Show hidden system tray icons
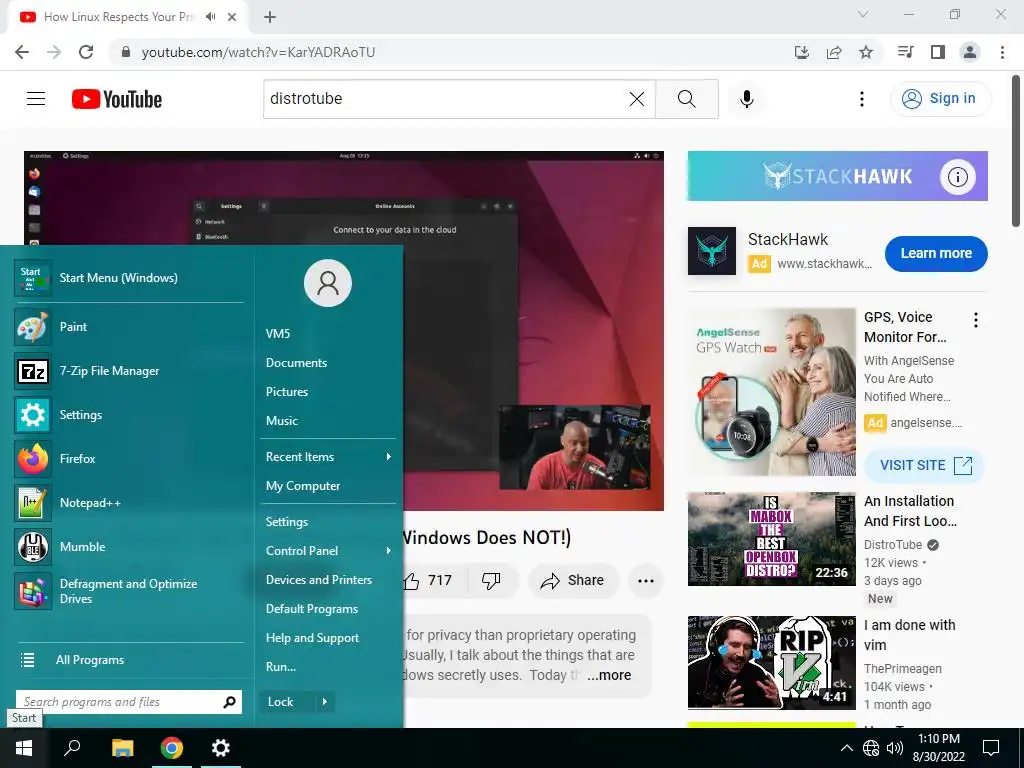Viewport: 1024px width, 768px height. (x=846, y=748)
